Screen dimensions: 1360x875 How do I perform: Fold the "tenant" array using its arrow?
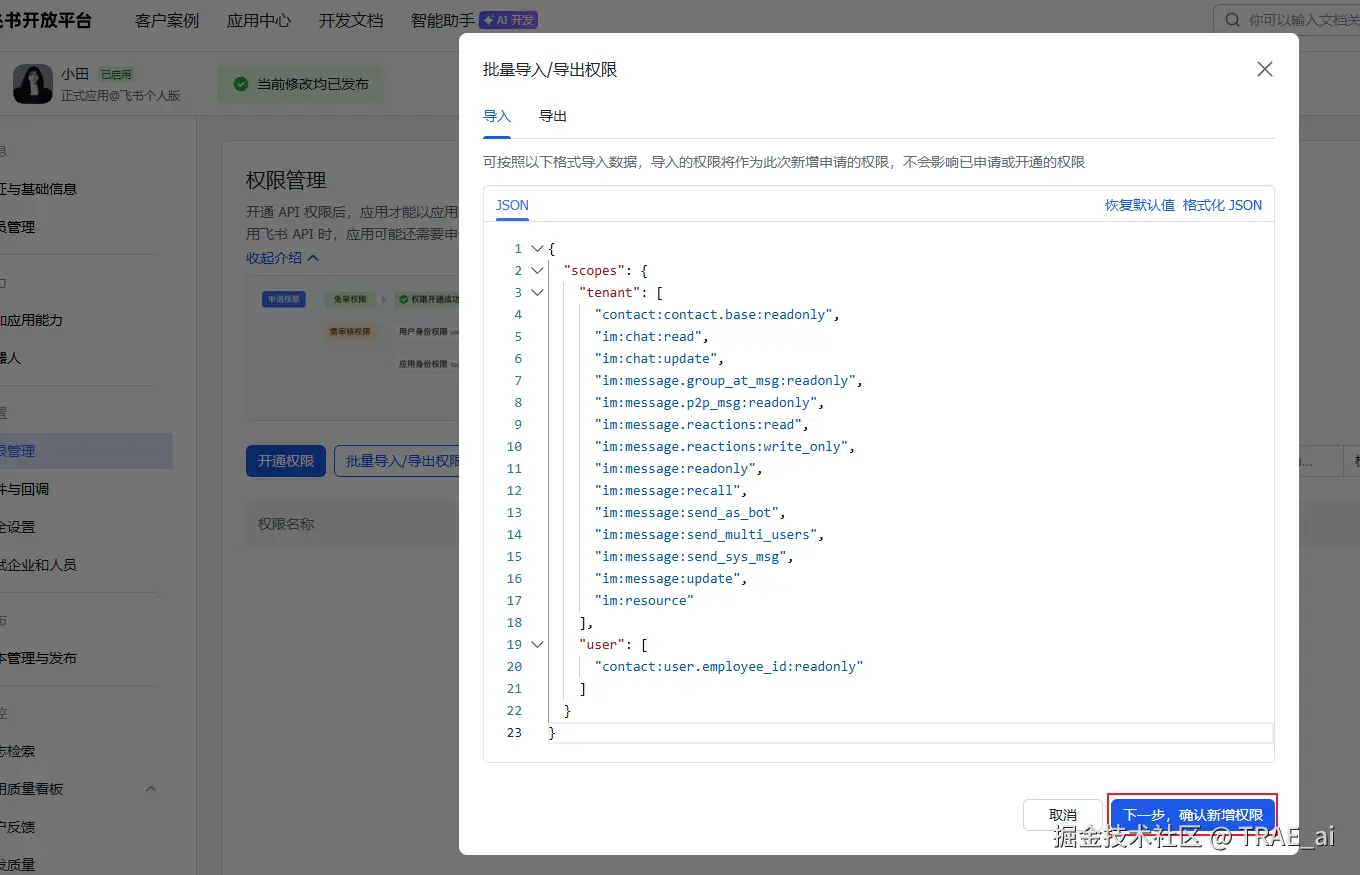point(538,293)
